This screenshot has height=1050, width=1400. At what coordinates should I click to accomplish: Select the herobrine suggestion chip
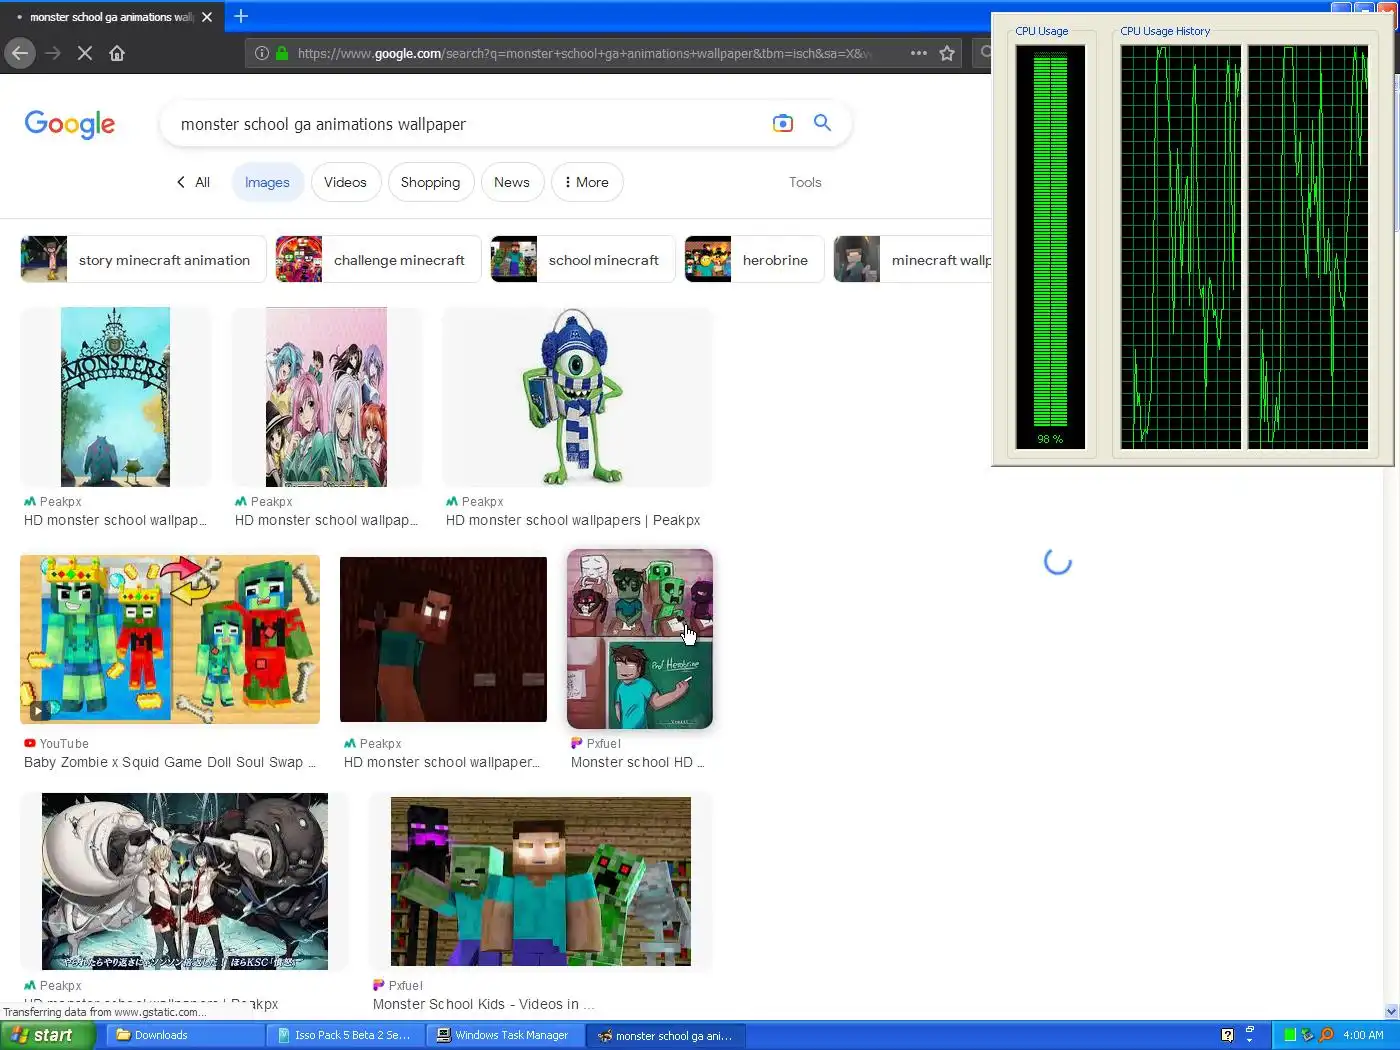click(754, 260)
